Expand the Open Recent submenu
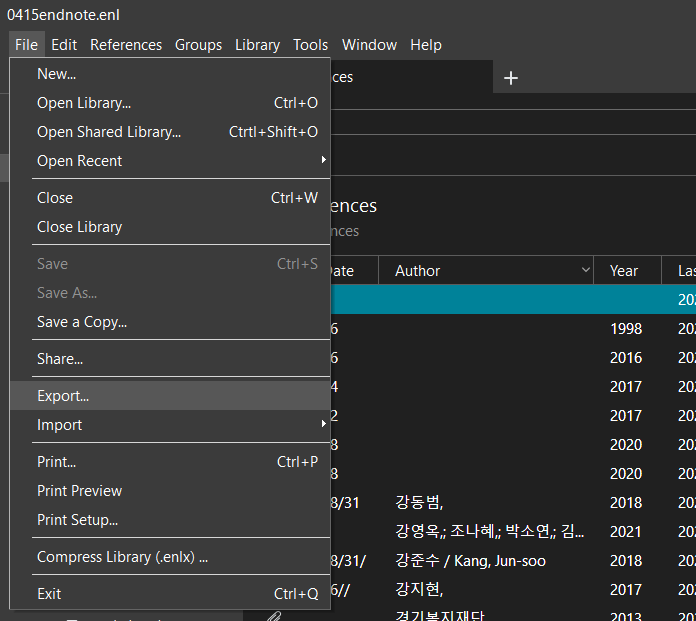The height and width of the screenshot is (621, 696). (x=170, y=161)
